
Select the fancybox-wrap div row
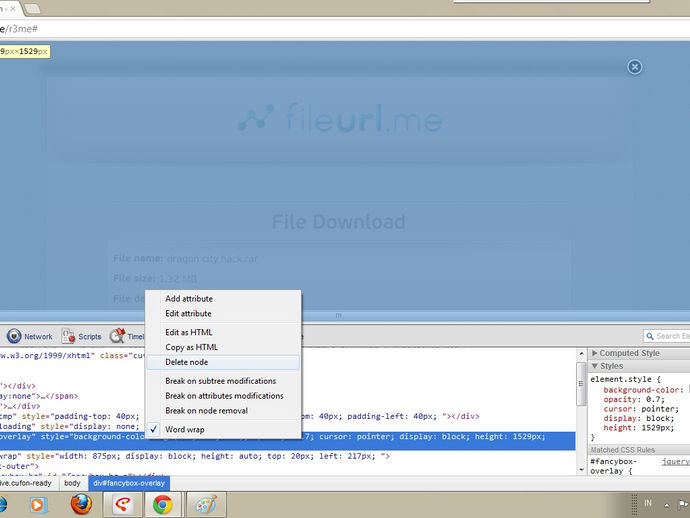pyautogui.click(x=288, y=456)
